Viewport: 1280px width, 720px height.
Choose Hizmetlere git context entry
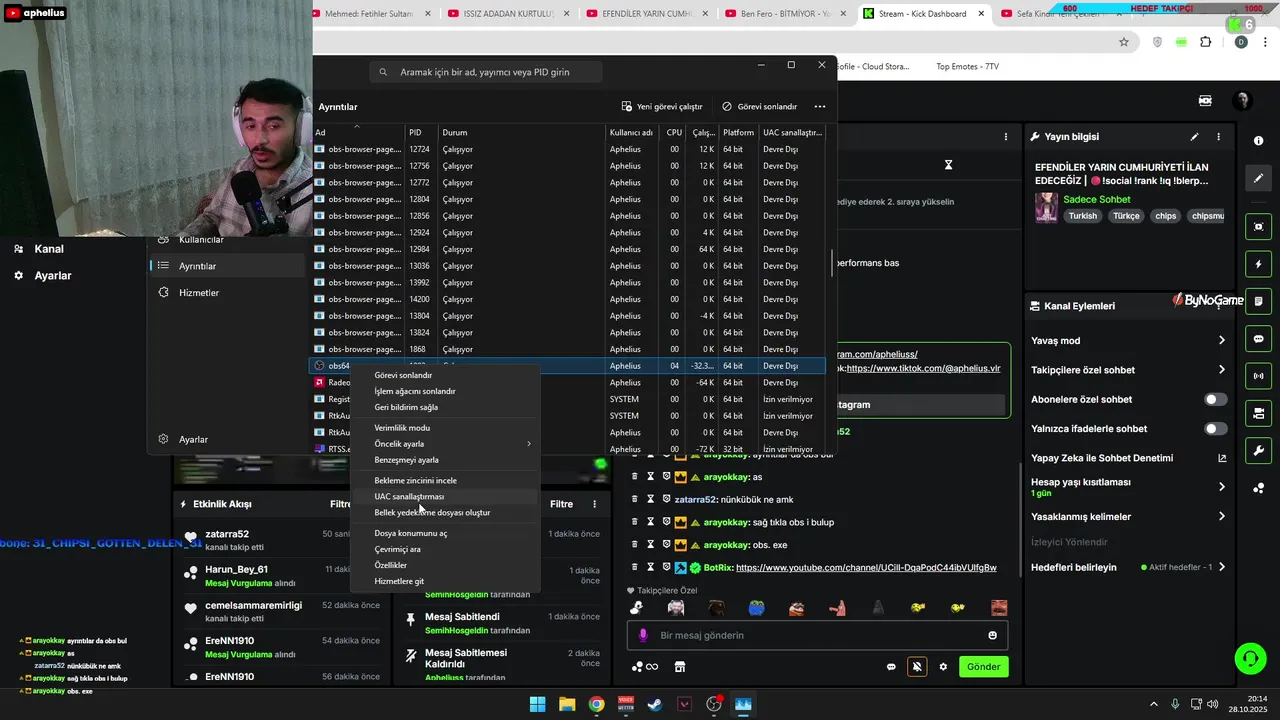pos(446,581)
